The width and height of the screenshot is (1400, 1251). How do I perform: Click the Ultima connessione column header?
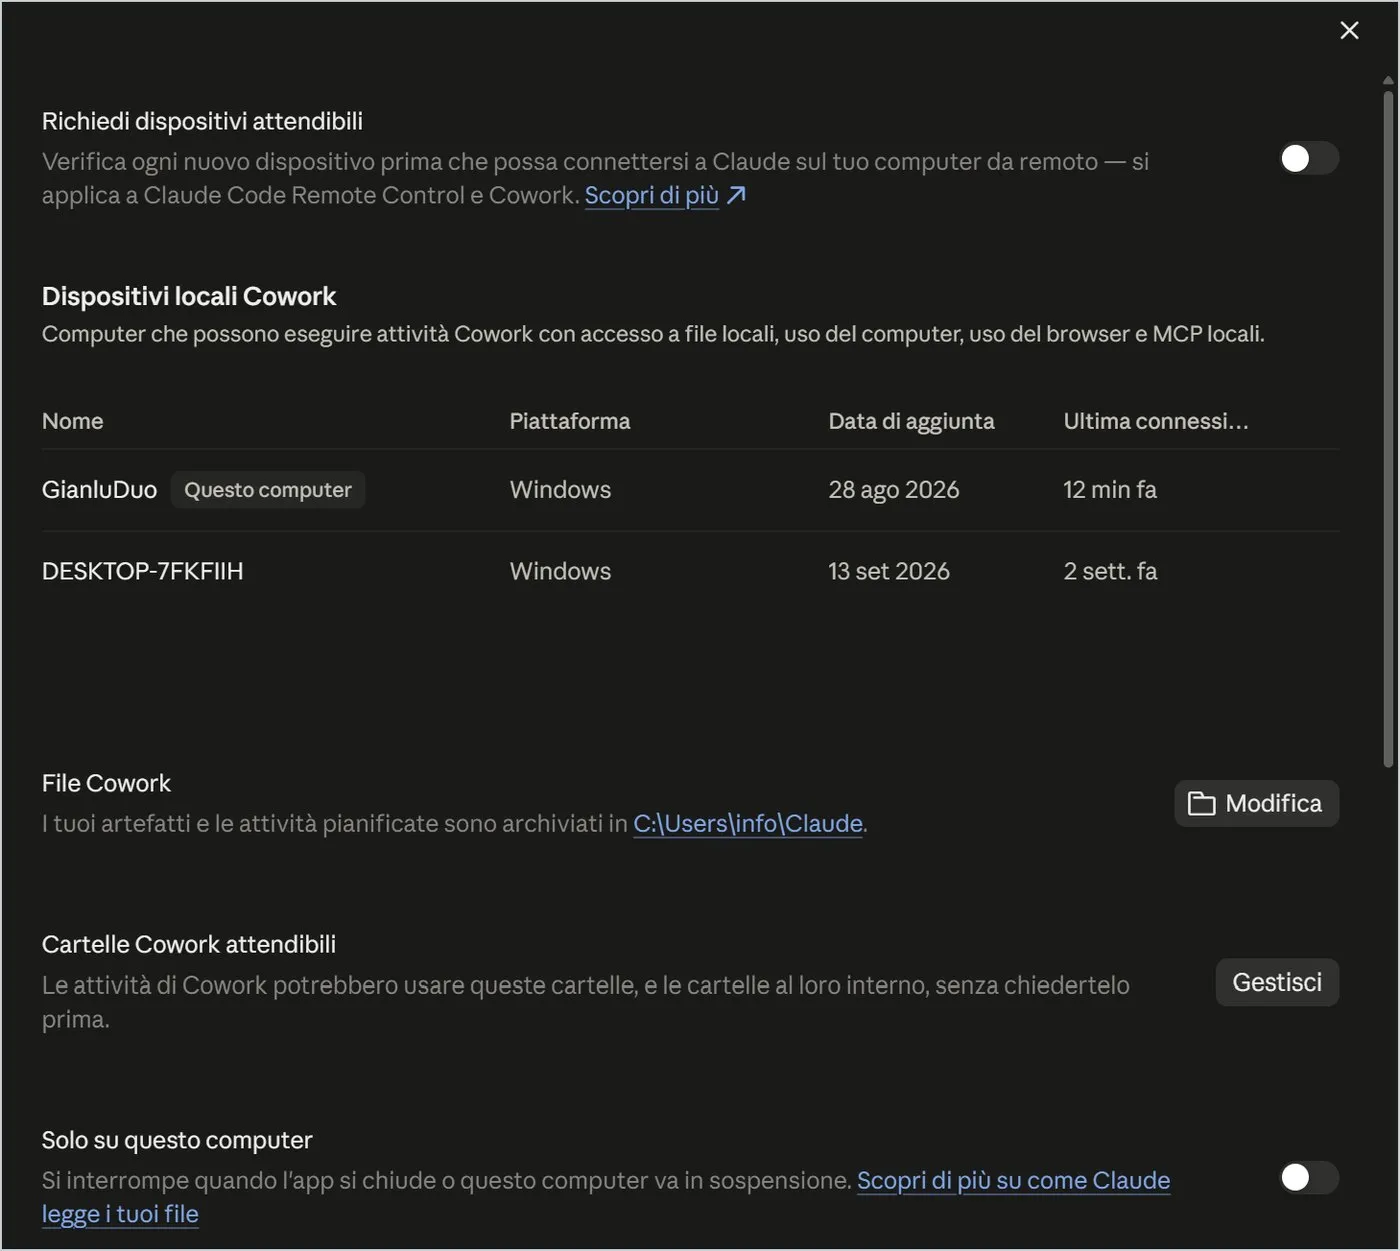[x=1156, y=421]
